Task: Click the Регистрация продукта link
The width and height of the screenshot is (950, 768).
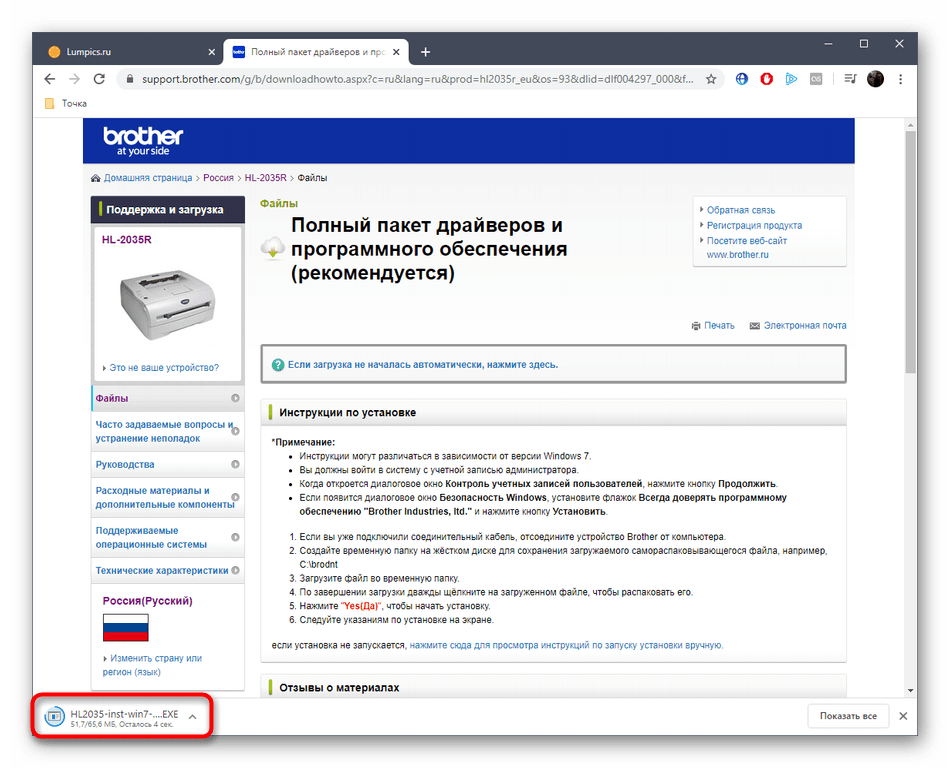Action: (754, 225)
